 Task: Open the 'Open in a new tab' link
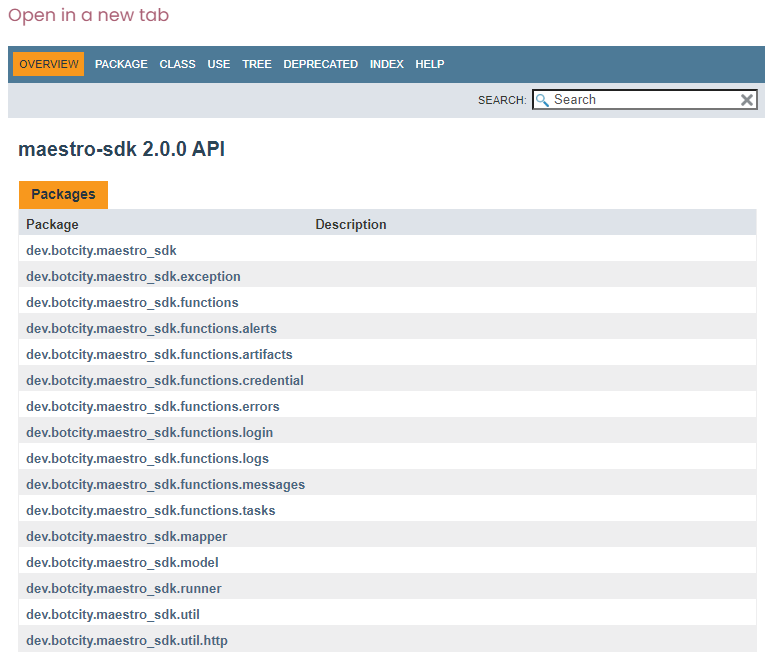coord(88,15)
